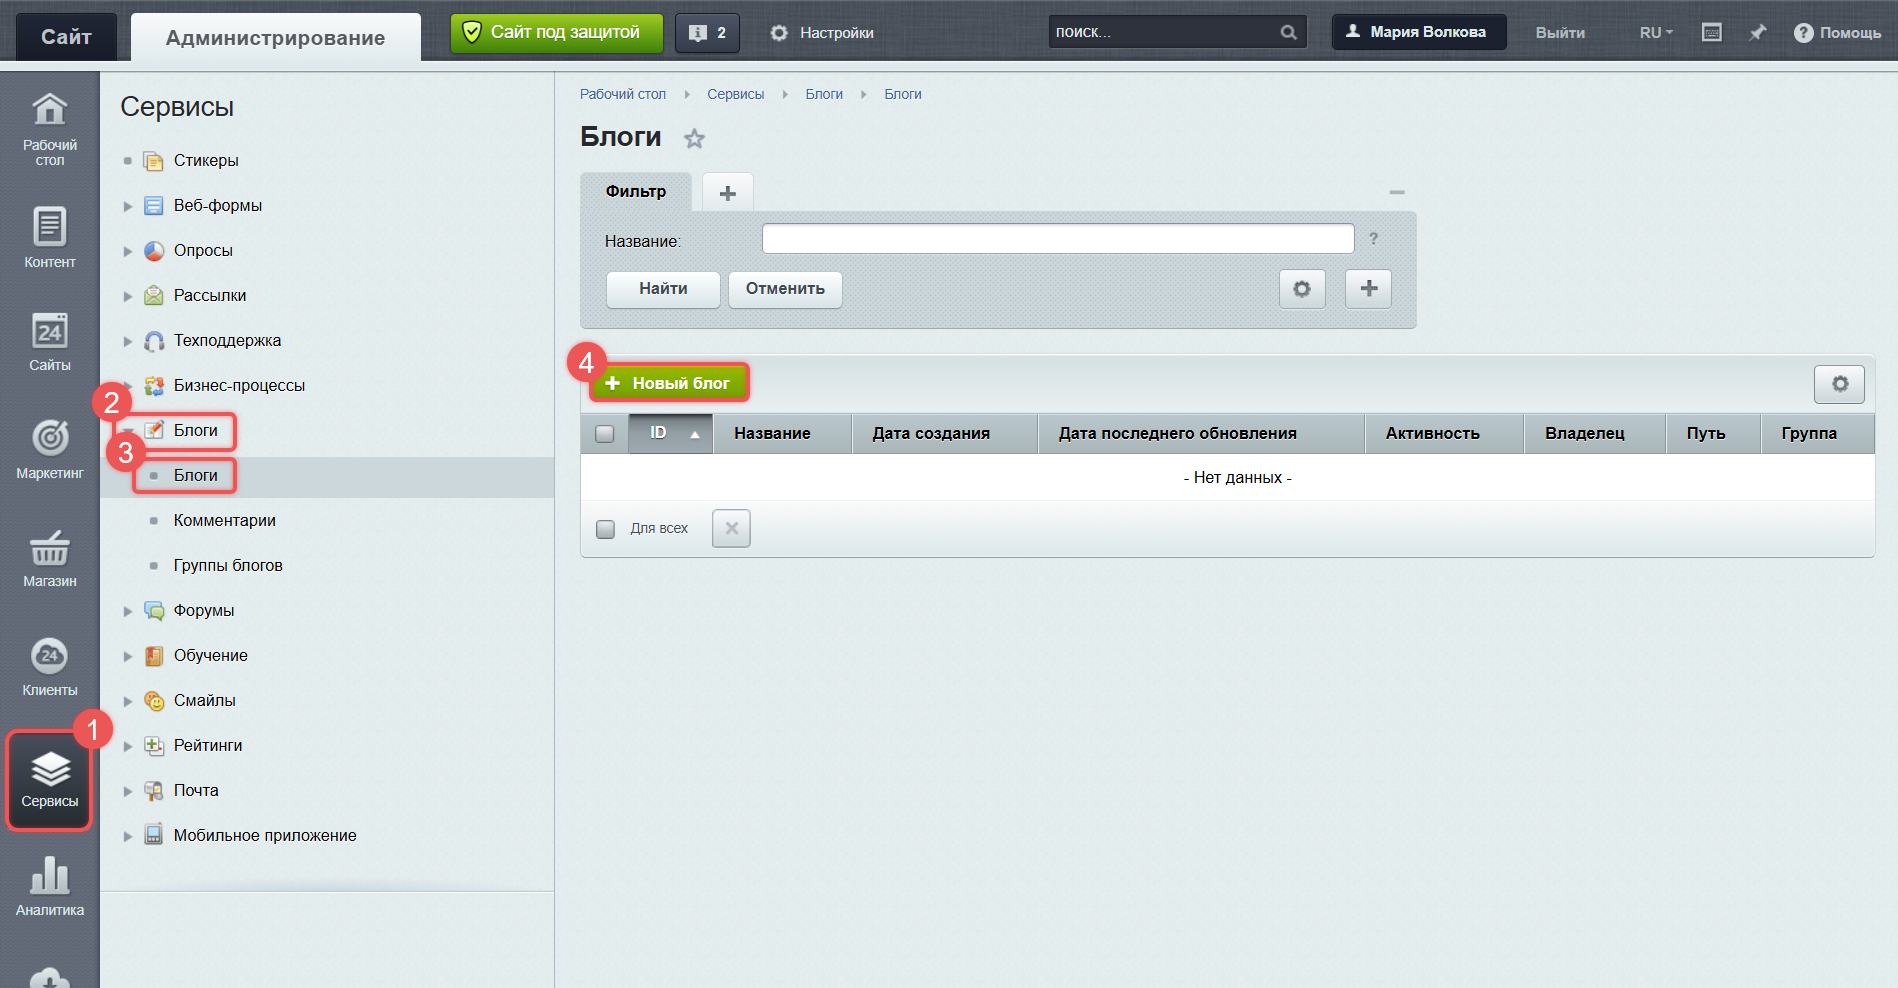1898x988 pixels.
Task: Open the keyboard icon in header
Action: 1712,33
